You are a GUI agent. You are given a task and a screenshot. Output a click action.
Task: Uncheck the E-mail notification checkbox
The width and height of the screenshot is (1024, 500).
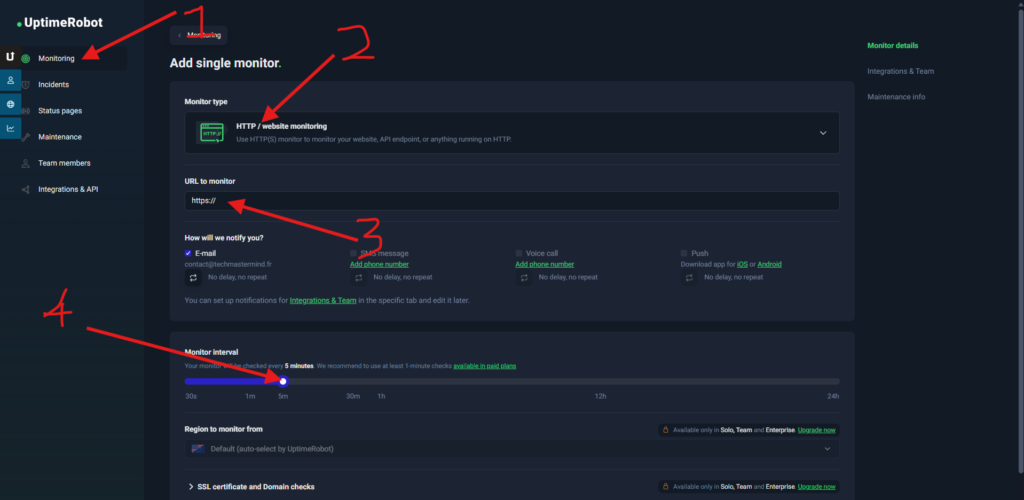click(189, 254)
